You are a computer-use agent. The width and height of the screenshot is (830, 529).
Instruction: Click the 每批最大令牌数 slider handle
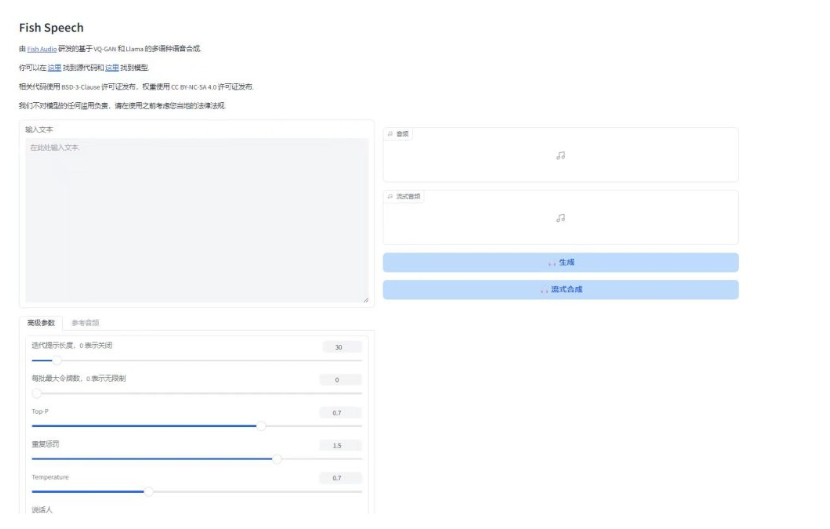[37, 393]
